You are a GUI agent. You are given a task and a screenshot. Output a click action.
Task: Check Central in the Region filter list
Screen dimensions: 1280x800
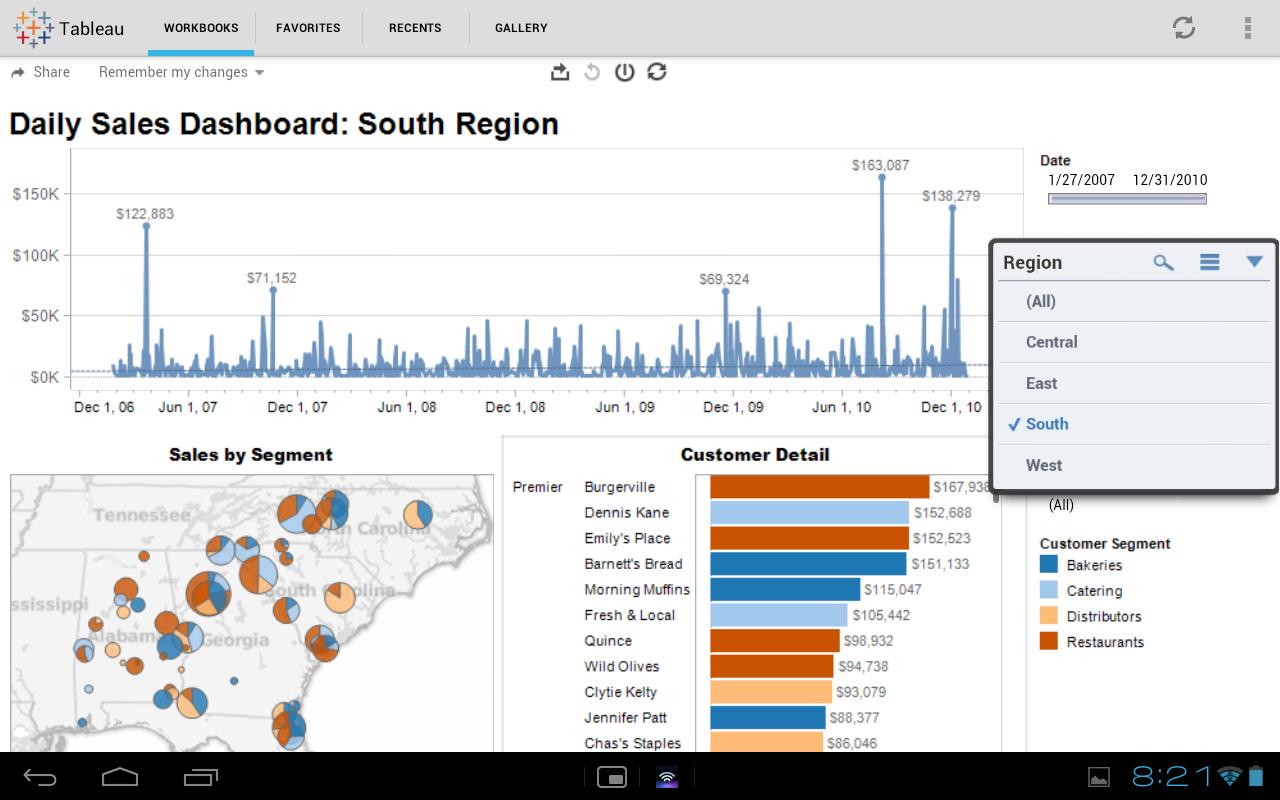(1051, 342)
